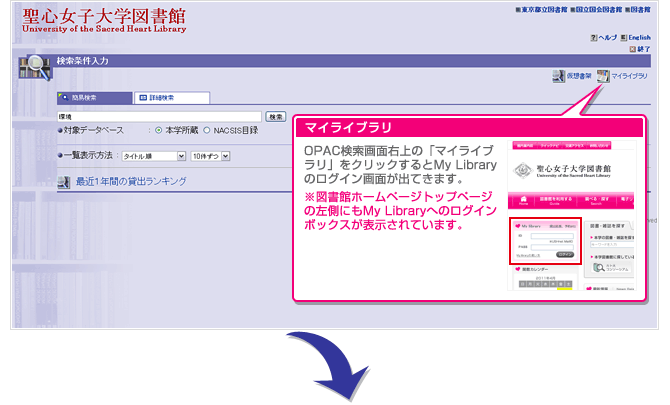Screen dimensions: 670x405
Task: Open the マイライブラリ link
Action: click(629, 76)
